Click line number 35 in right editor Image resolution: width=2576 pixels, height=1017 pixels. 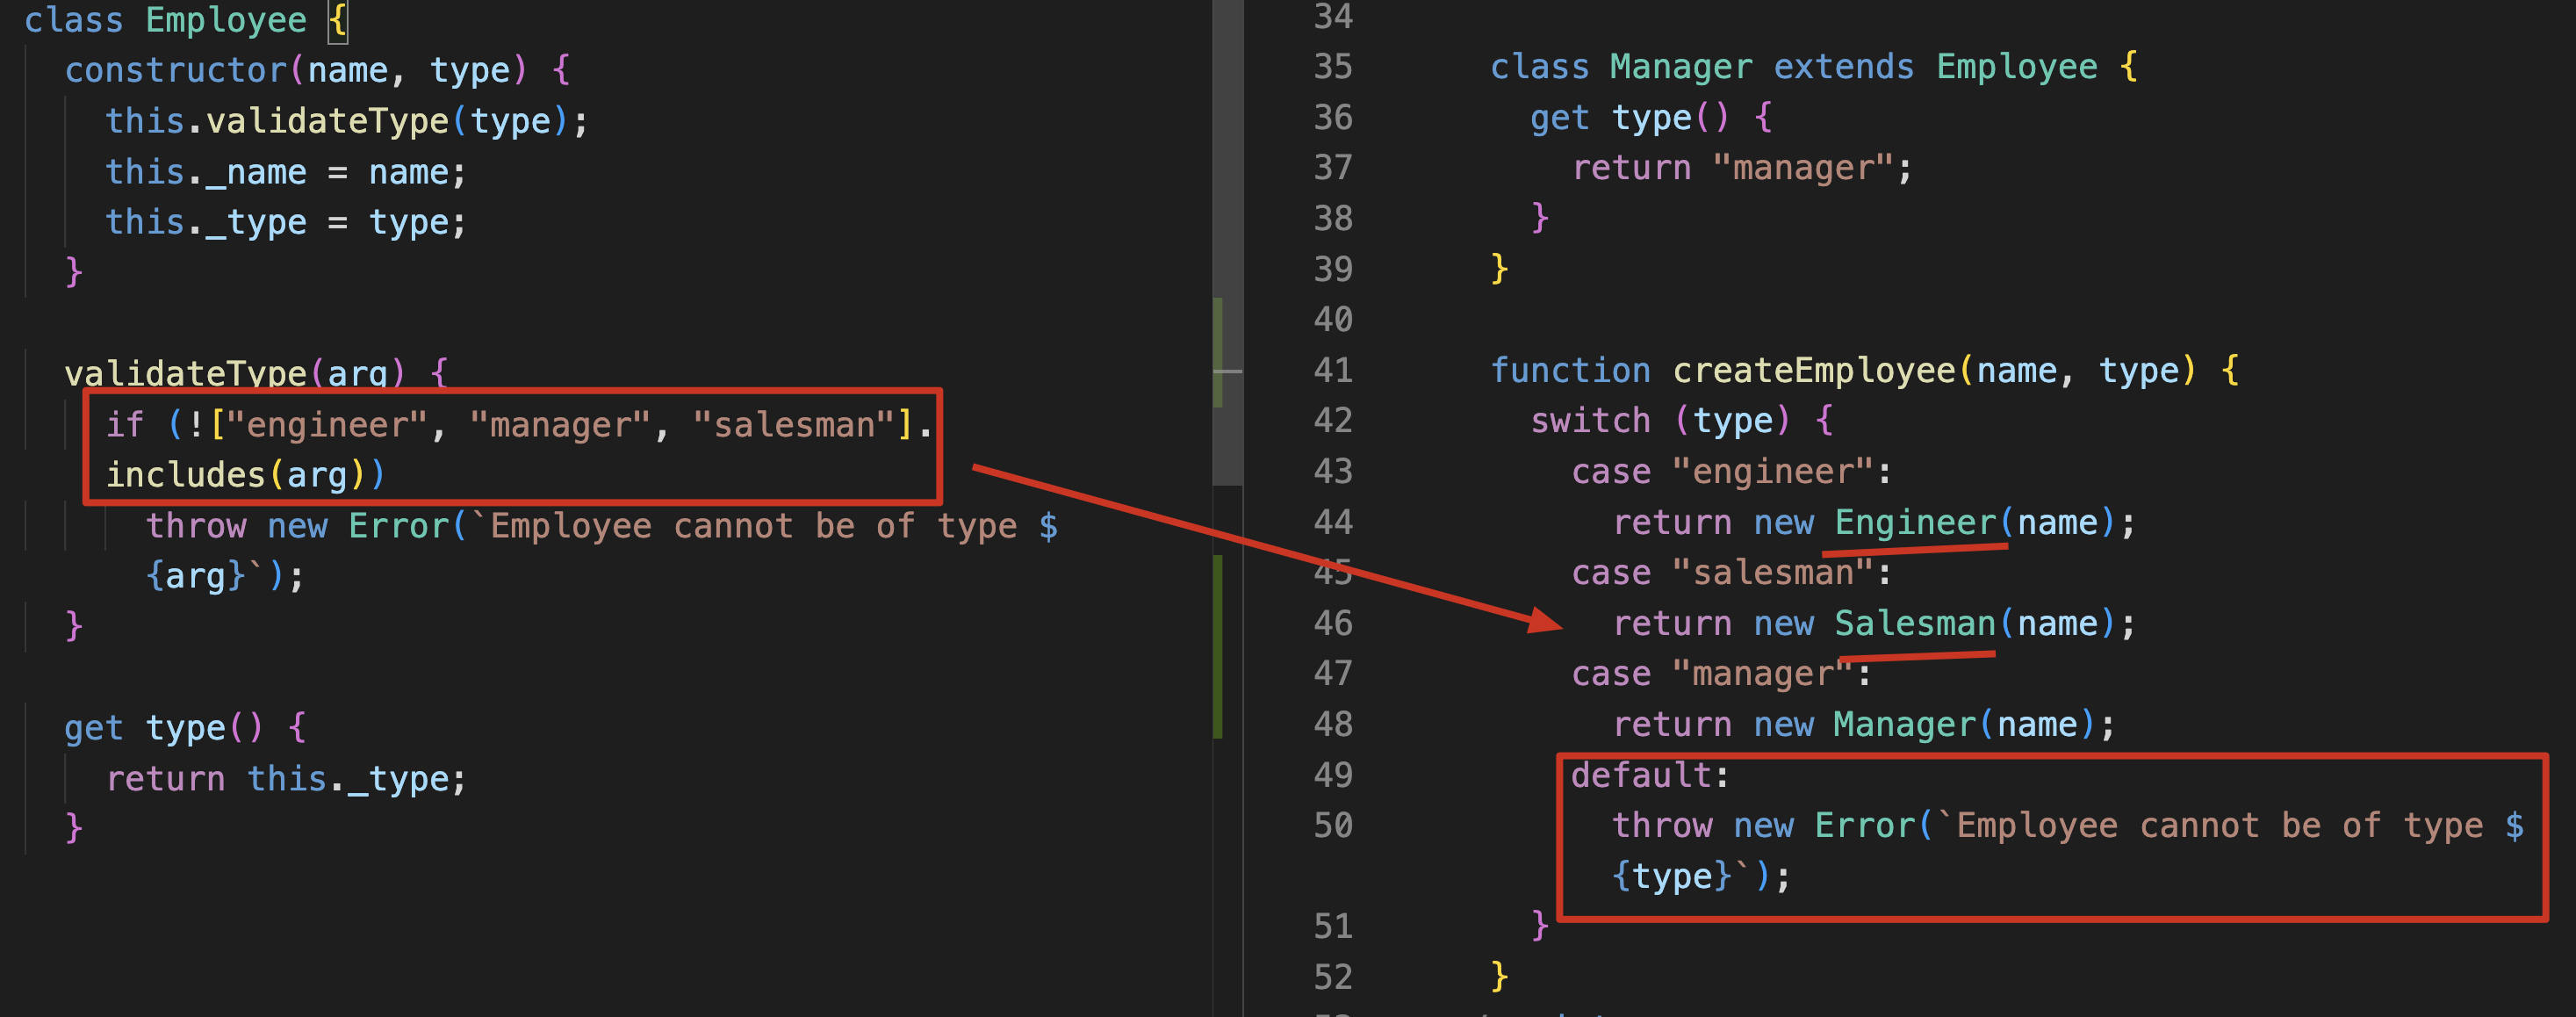(1332, 67)
